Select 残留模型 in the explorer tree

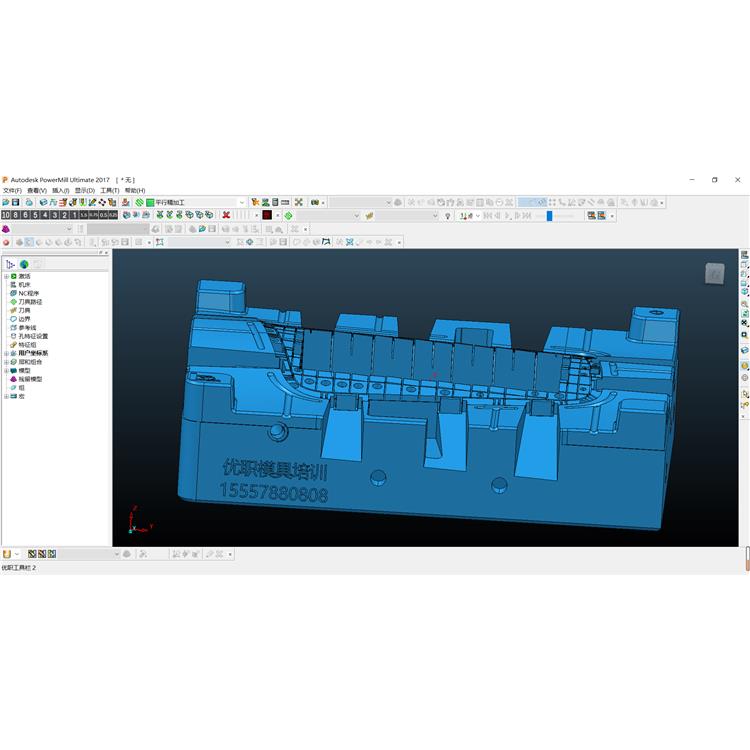30,379
